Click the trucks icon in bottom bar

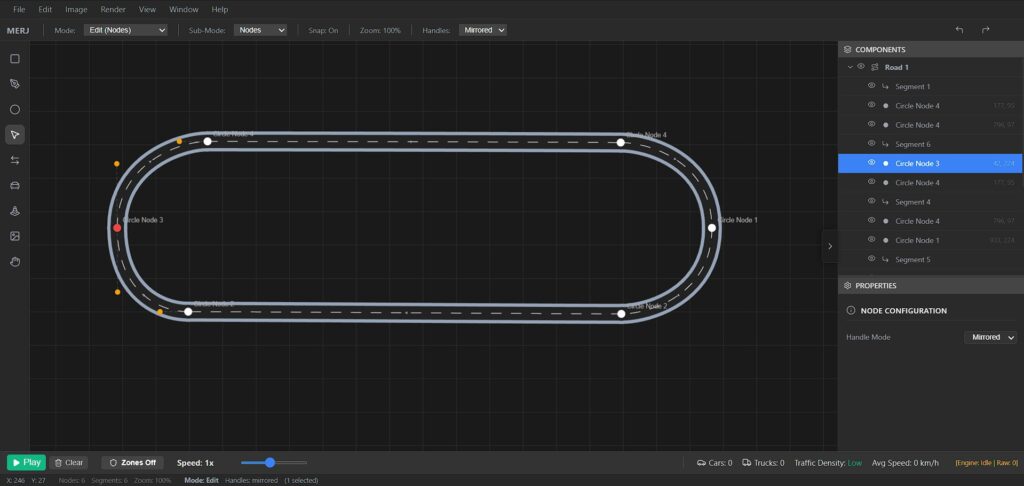coord(747,463)
